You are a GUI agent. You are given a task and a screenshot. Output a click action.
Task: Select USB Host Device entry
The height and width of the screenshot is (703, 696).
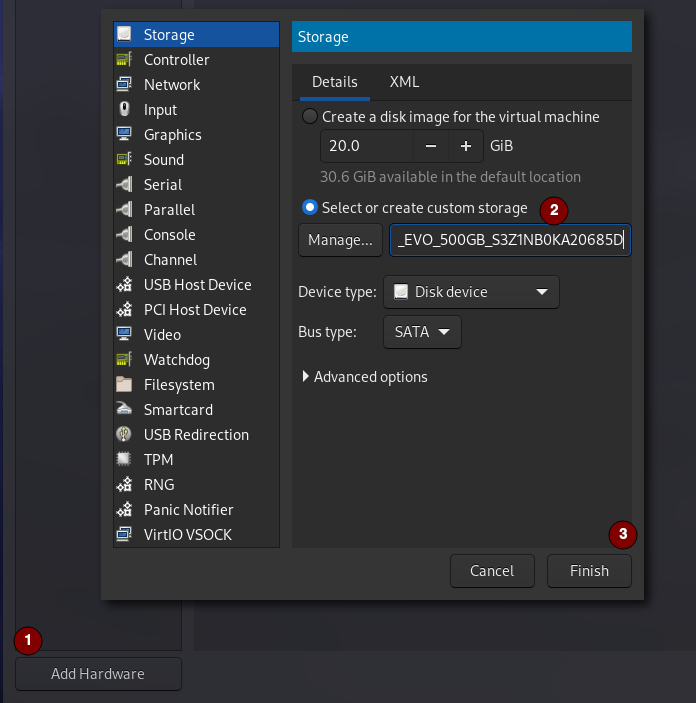click(196, 285)
